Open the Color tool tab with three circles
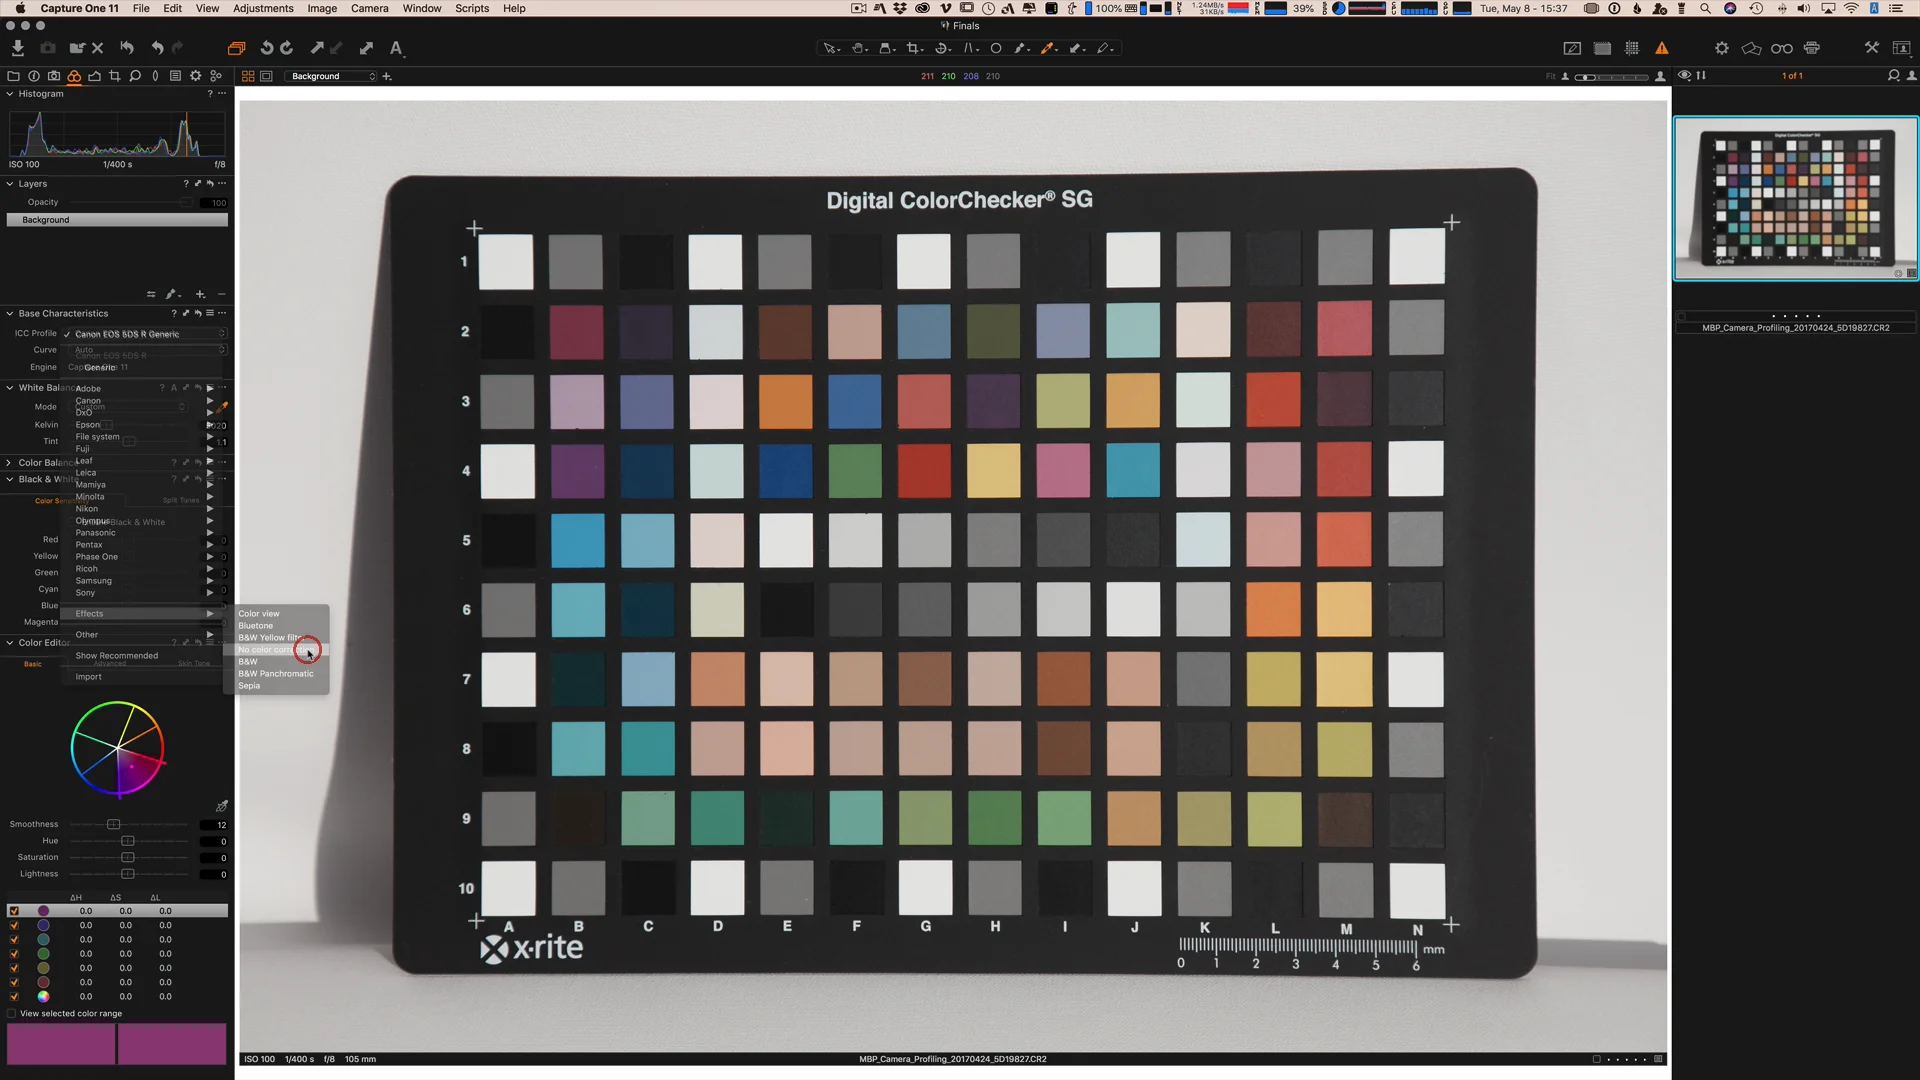1920x1080 pixels. (x=74, y=76)
